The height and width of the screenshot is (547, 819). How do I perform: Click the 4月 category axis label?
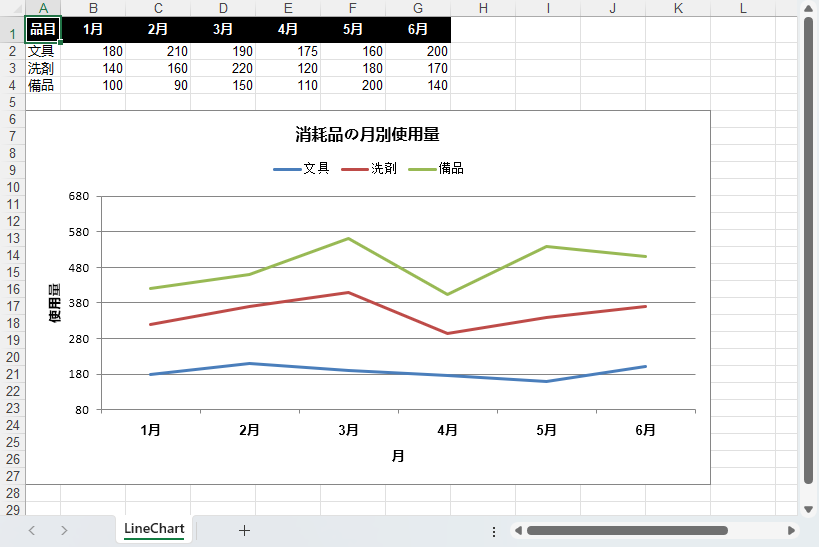(x=448, y=430)
